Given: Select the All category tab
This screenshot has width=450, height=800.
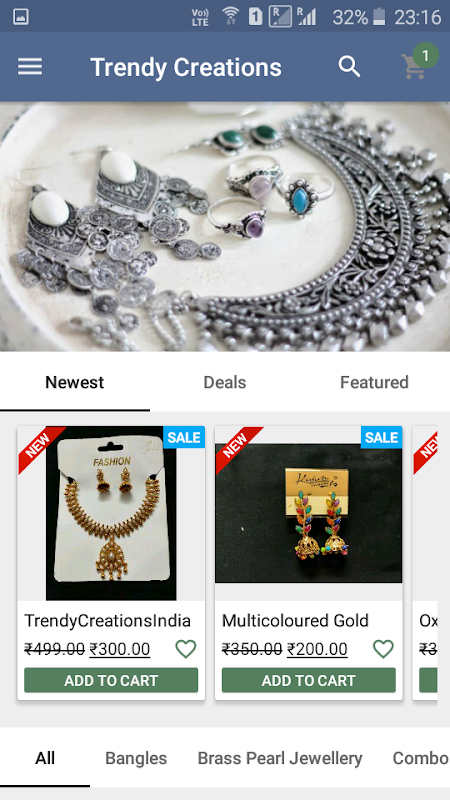Looking at the screenshot, I should pos(45,758).
